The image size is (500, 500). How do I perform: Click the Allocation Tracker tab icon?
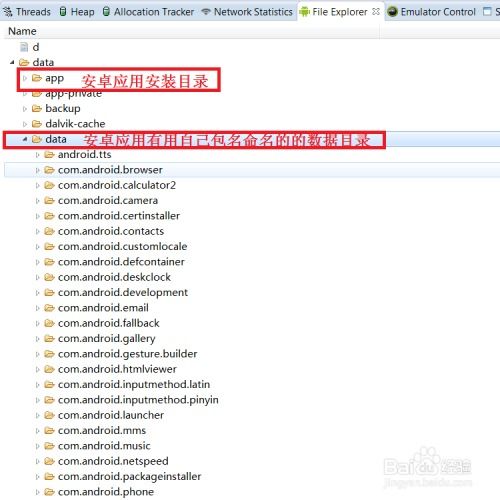point(106,12)
